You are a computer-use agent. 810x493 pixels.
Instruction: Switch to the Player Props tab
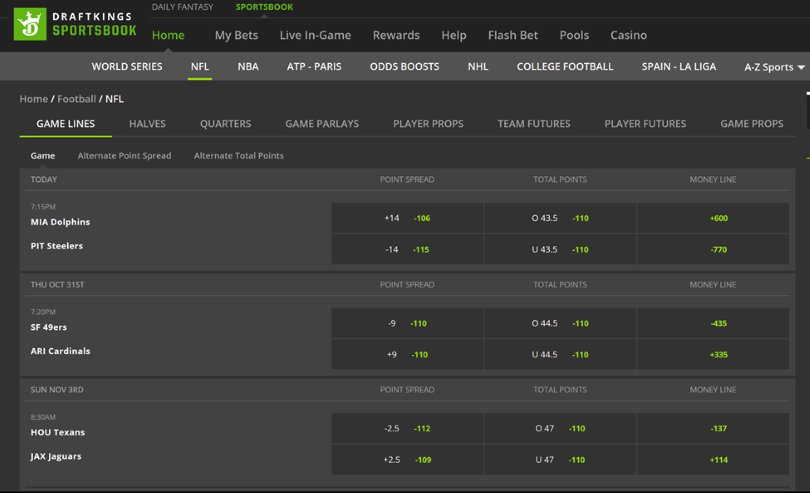click(x=428, y=124)
